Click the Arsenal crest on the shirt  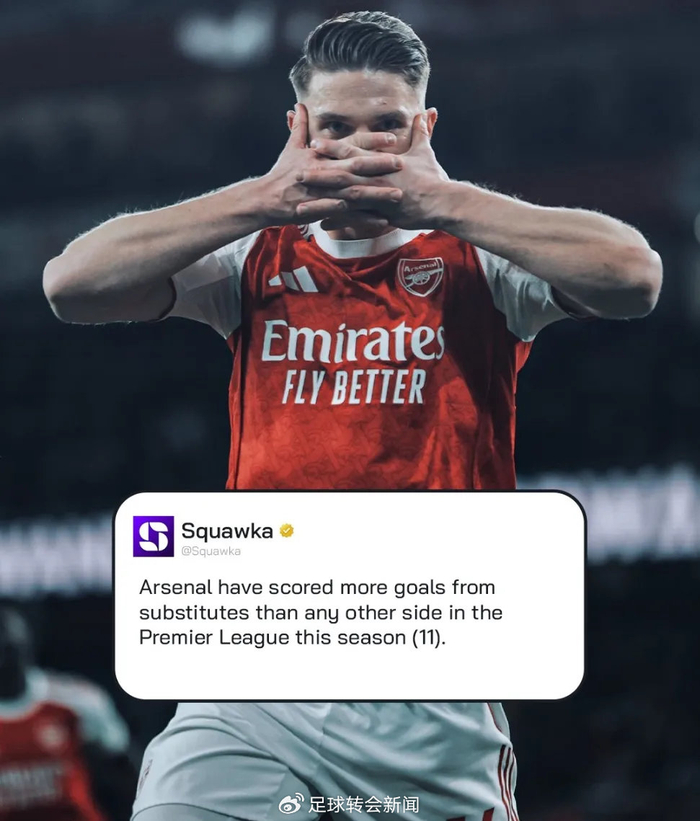click(x=420, y=276)
